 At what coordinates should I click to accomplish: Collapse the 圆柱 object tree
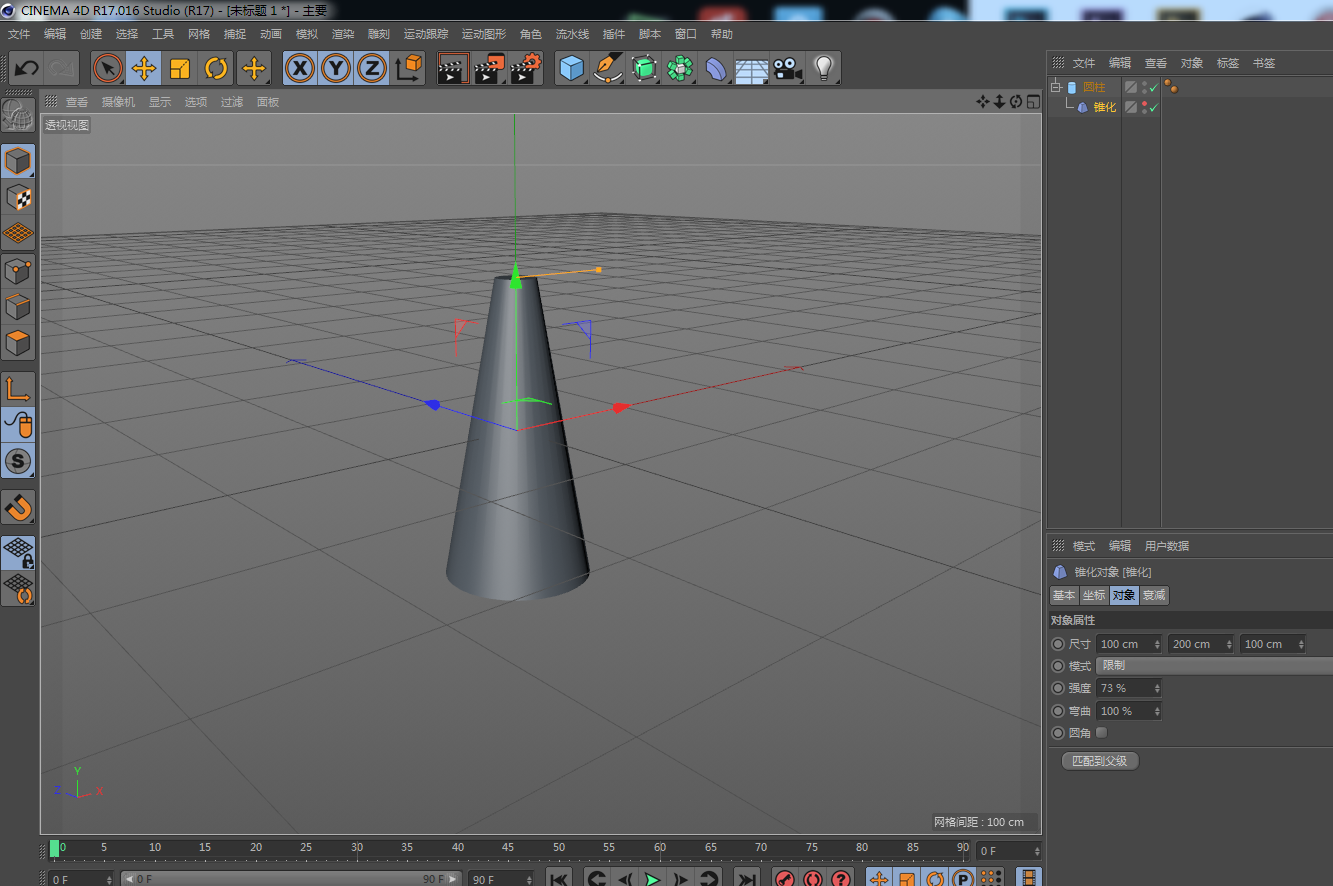(x=1055, y=87)
